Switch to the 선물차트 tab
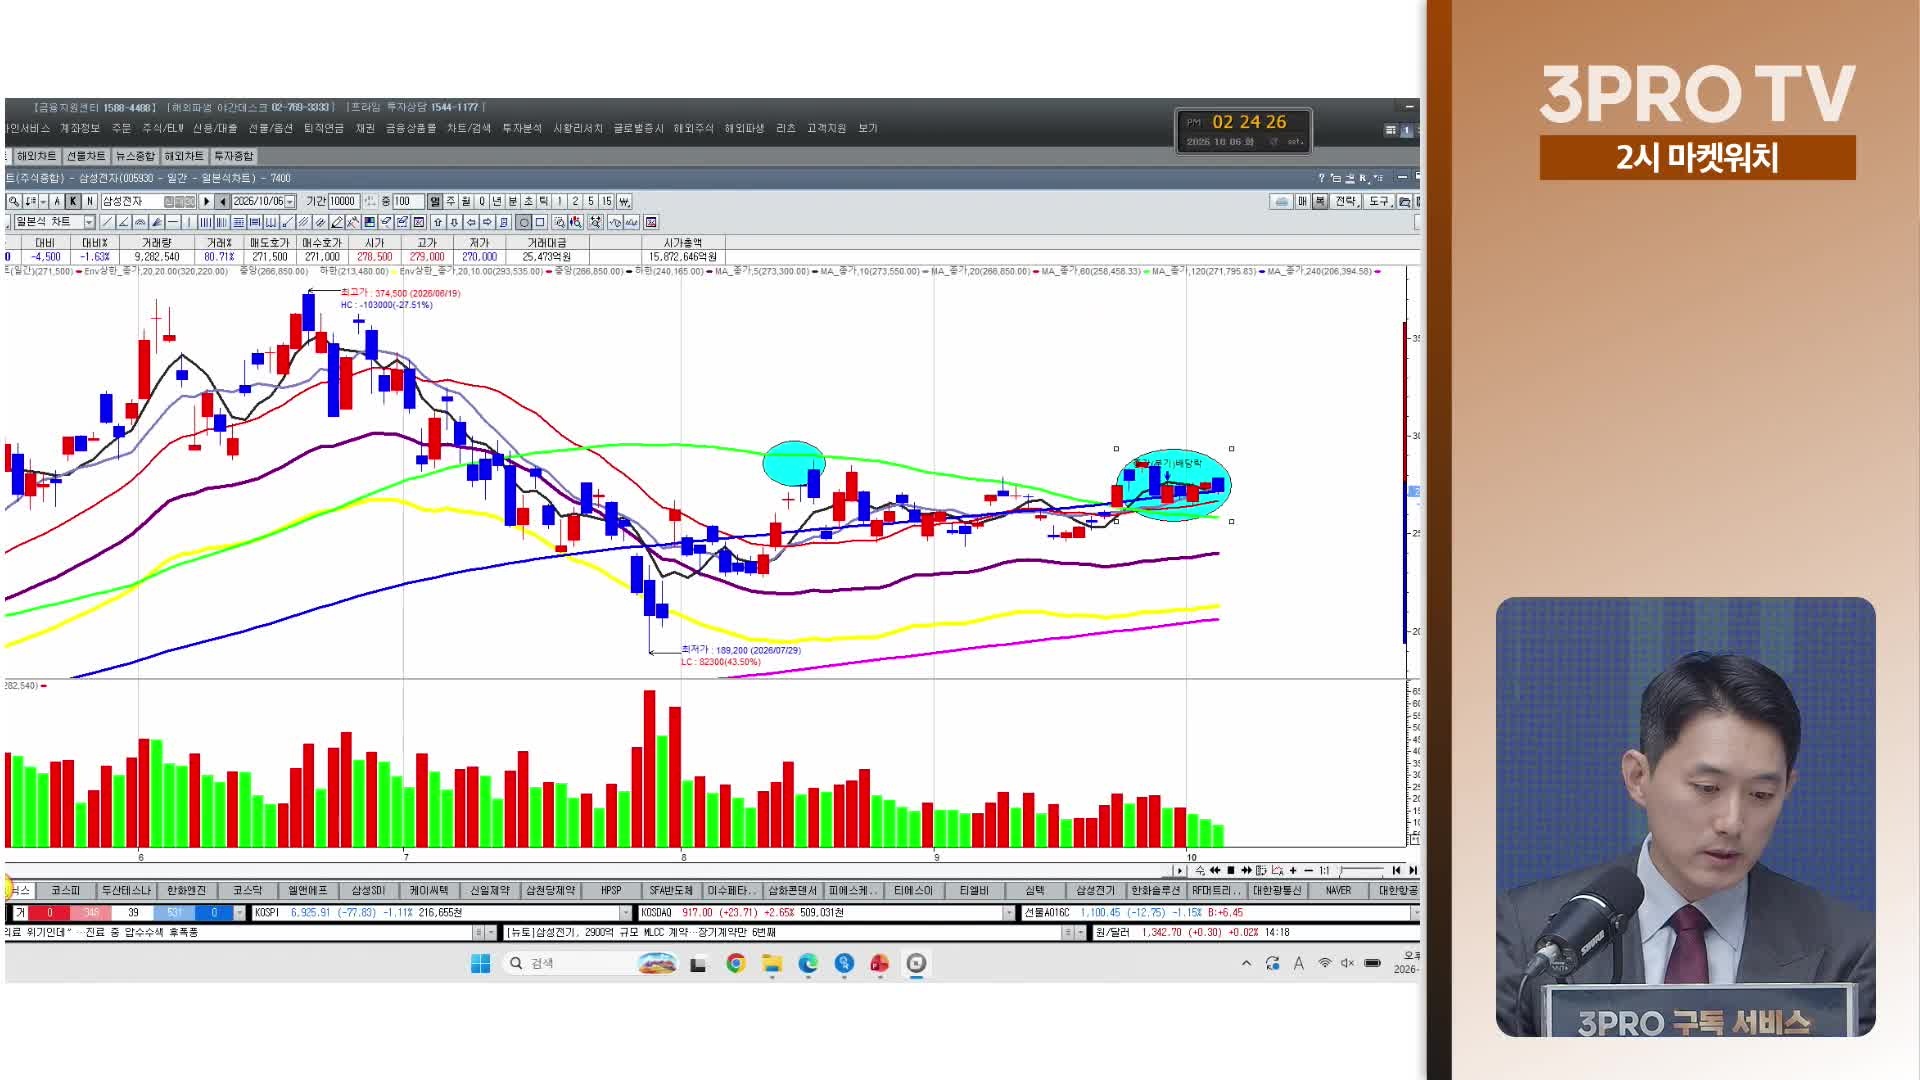This screenshot has height=1080, width=1920. [86, 156]
